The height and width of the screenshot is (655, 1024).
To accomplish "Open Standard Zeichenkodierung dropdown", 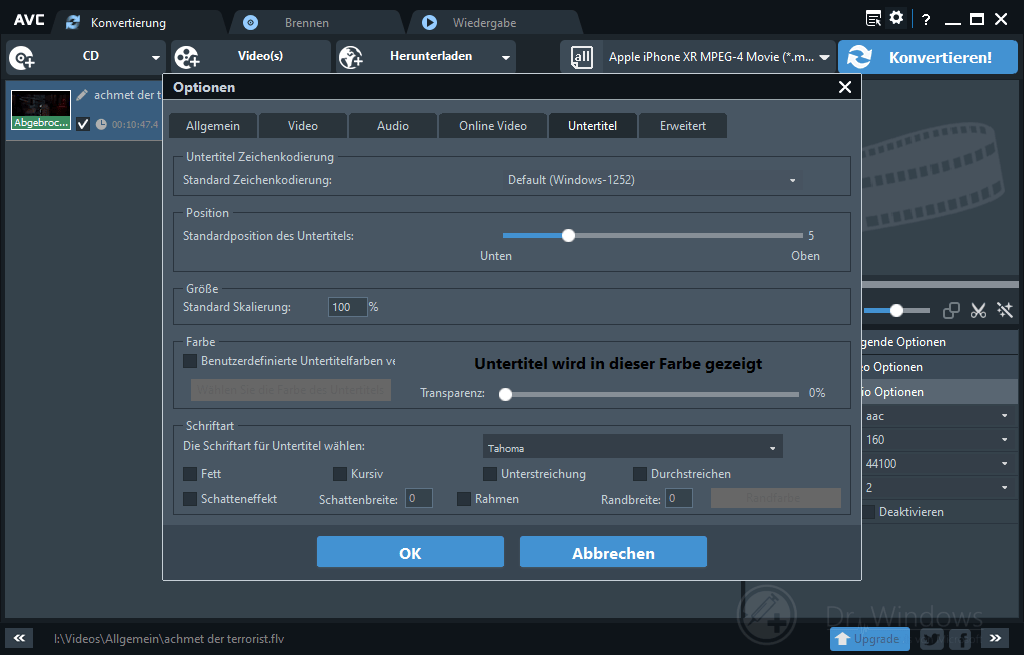I will click(x=652, y=180).
